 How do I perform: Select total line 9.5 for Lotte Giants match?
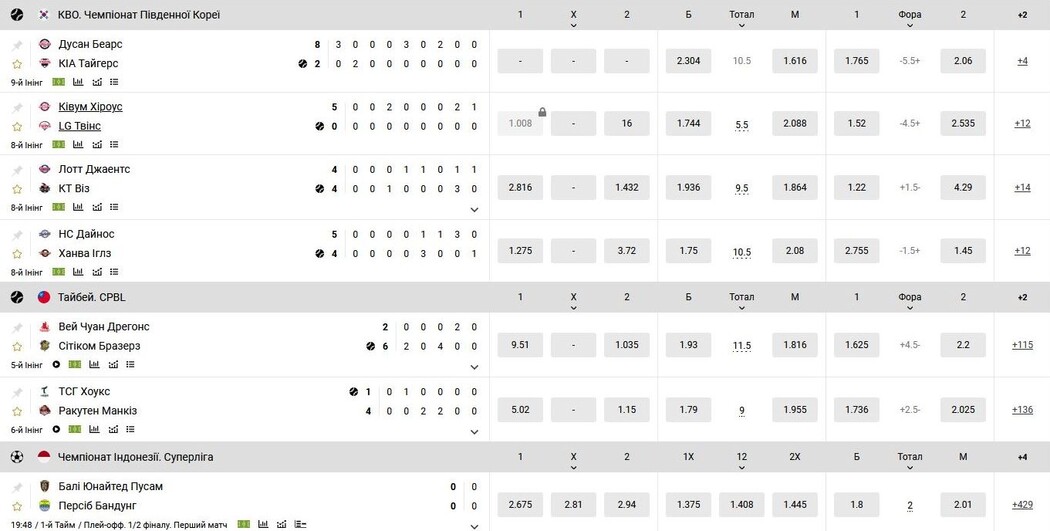741,188
